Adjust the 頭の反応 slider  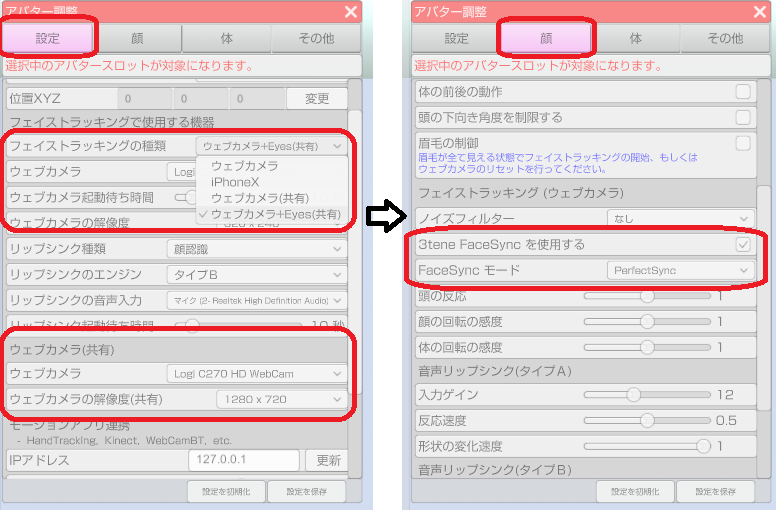[647, 296]
